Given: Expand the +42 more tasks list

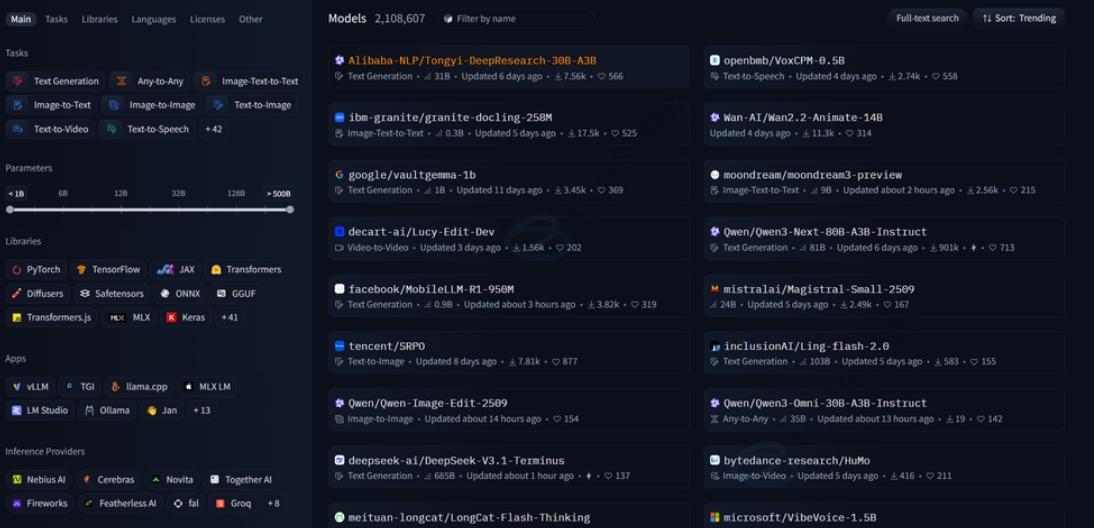Looking at the screenshot, I should point(213,129).
